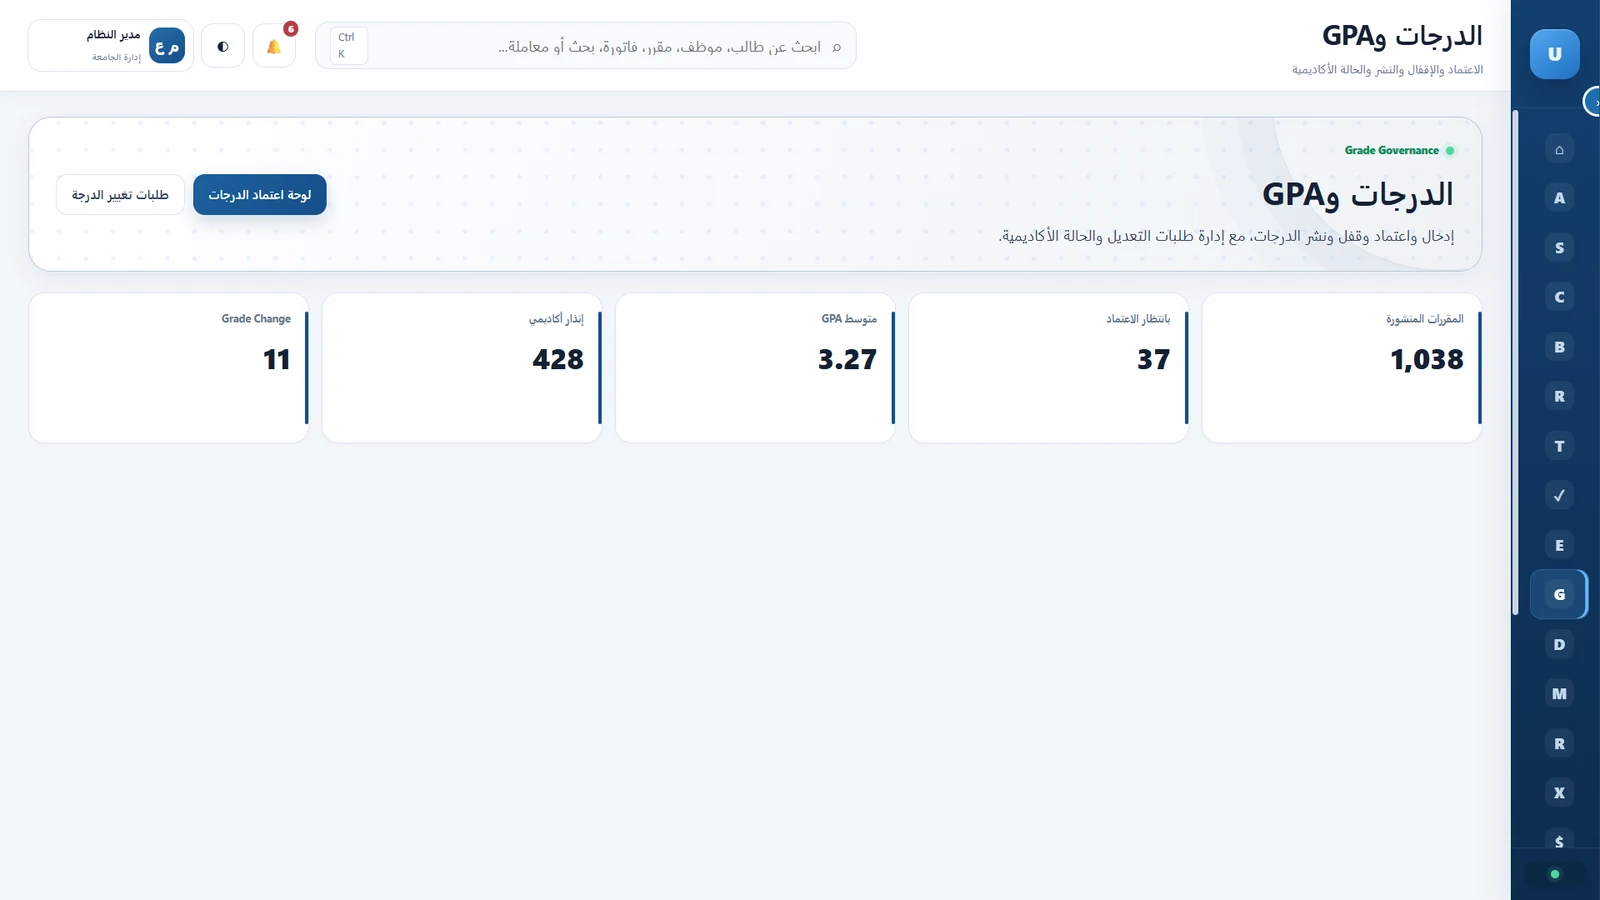The width and height of the screenshot is (1600, 900).
Task: Click the المقررات المنشورة card value 1,038
Action: point(1427,360)
